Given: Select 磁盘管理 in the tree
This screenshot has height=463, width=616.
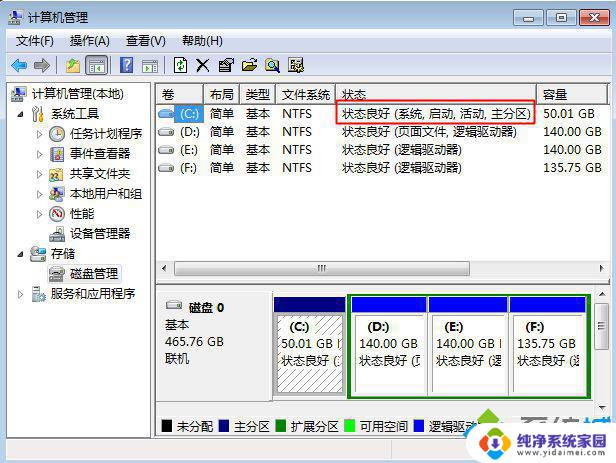Looking at the screenshot, I should [x=94, y=274].
